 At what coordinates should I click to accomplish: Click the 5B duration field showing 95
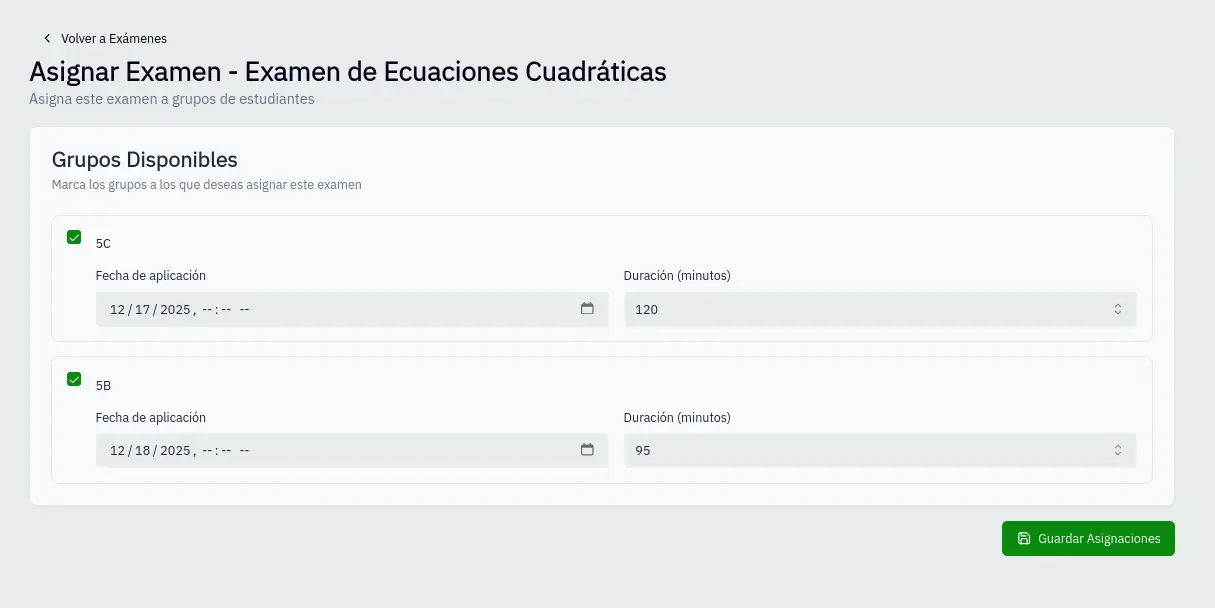pos(860,452)
